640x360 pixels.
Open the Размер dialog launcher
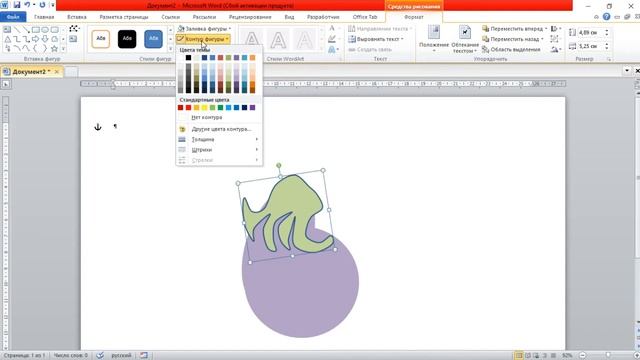[609, 59]
